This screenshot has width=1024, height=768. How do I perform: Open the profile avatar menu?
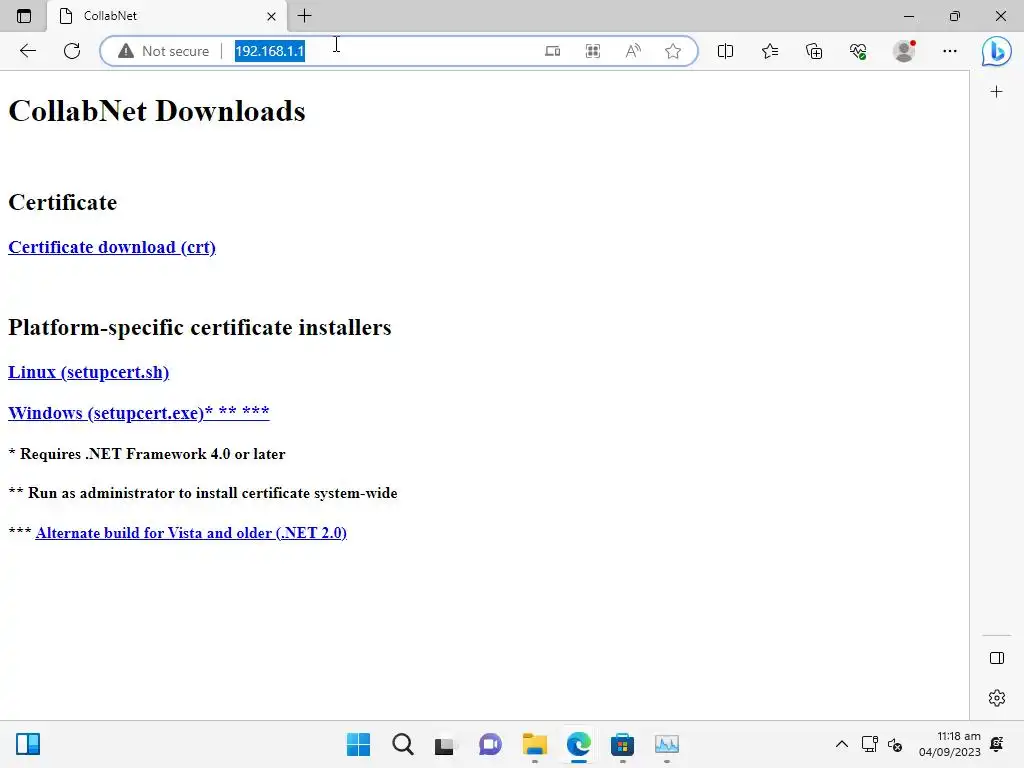click(x=904, y=51)
